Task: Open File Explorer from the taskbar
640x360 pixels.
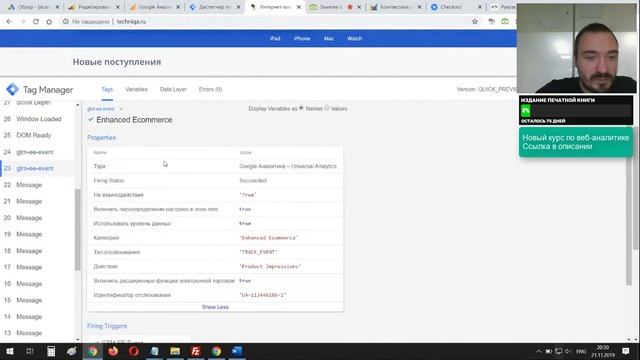Action: (175, 351)
